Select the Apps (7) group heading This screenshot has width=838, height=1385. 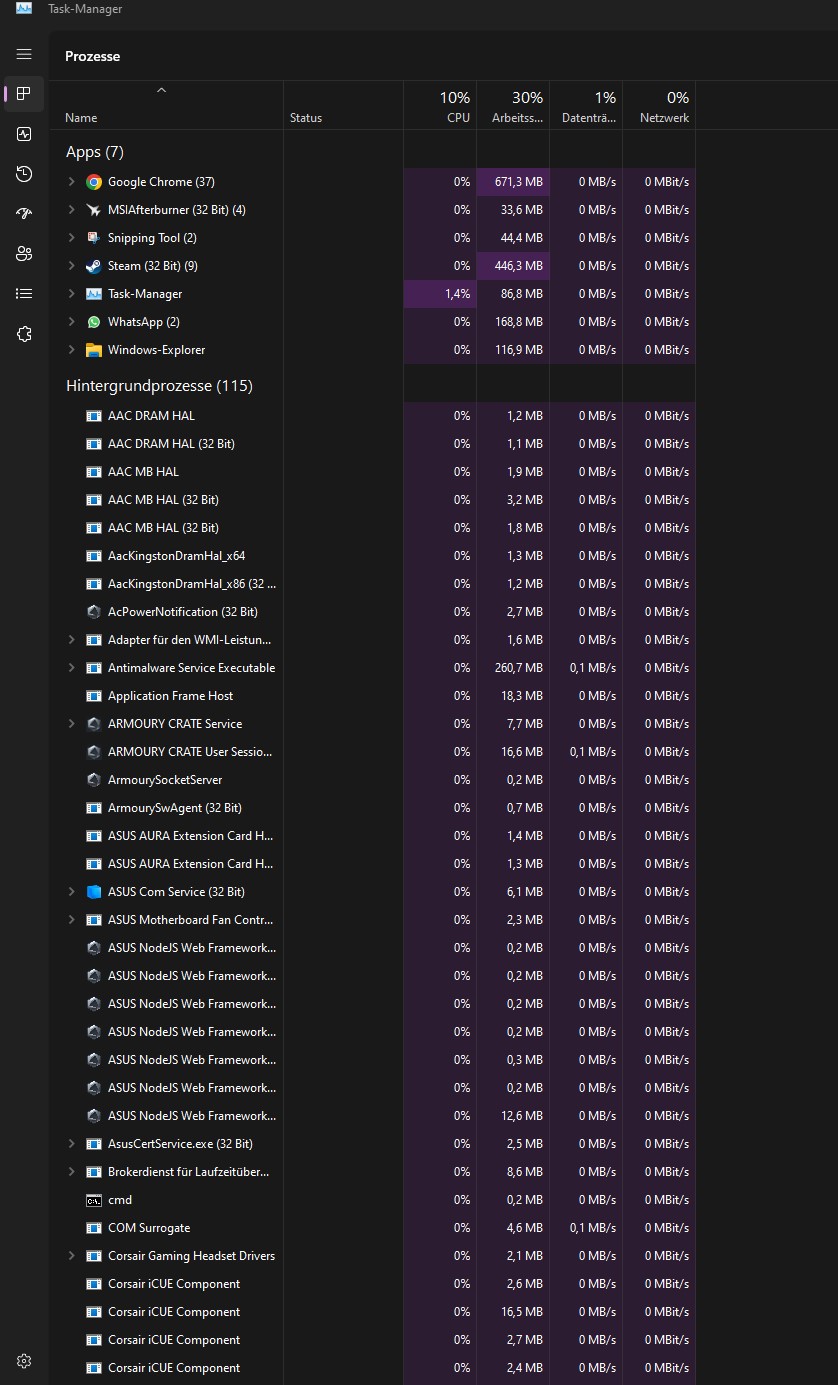pyautogui.click(x=95, y=152)
